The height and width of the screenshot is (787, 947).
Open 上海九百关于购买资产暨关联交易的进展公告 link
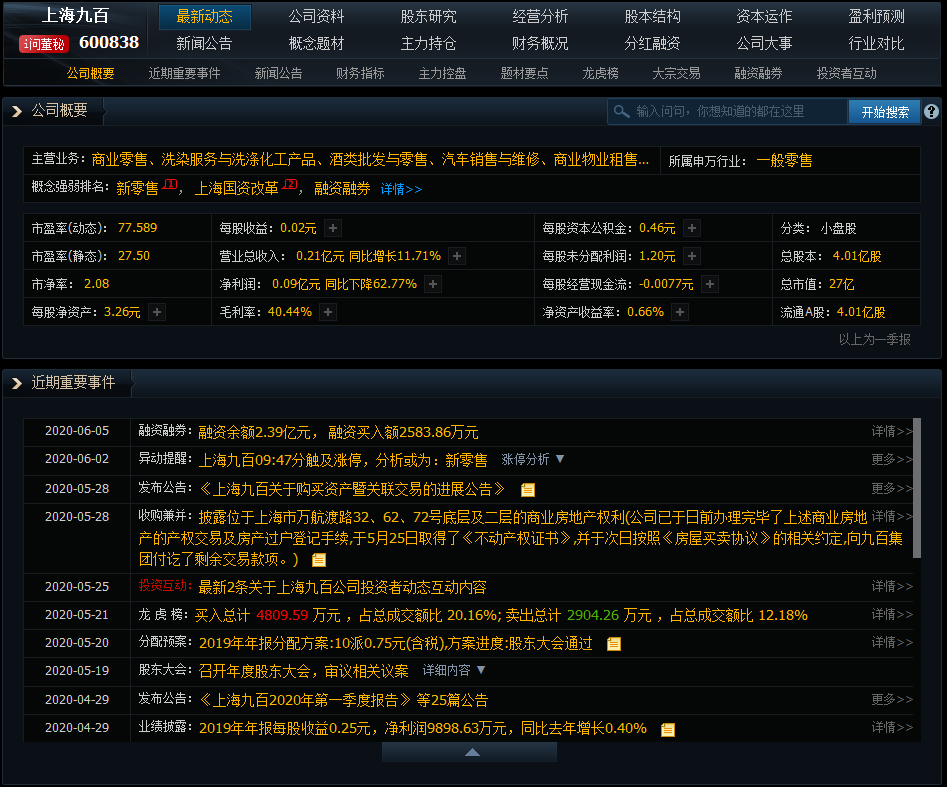click(352, 489)
